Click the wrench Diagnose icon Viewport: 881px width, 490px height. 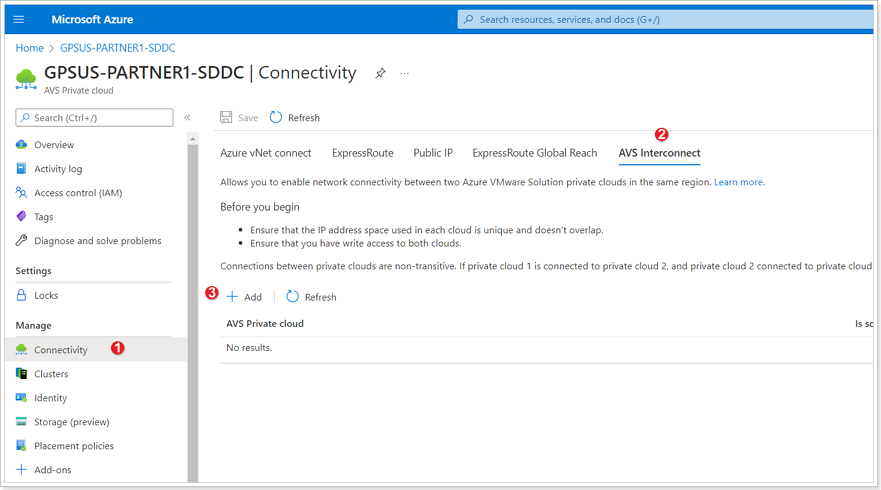(21, 241)
